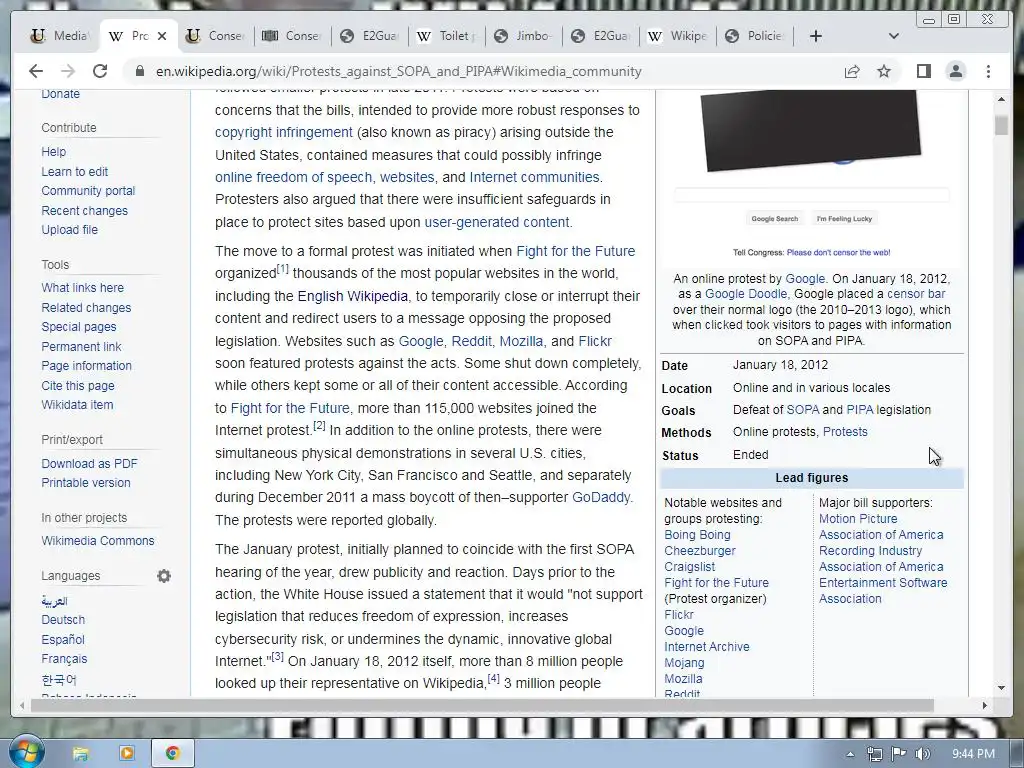This screenshot has width=1024, height=768.
Task: Click the vertical scrollbar up arrow
Action: click(x=1001, y=99)
